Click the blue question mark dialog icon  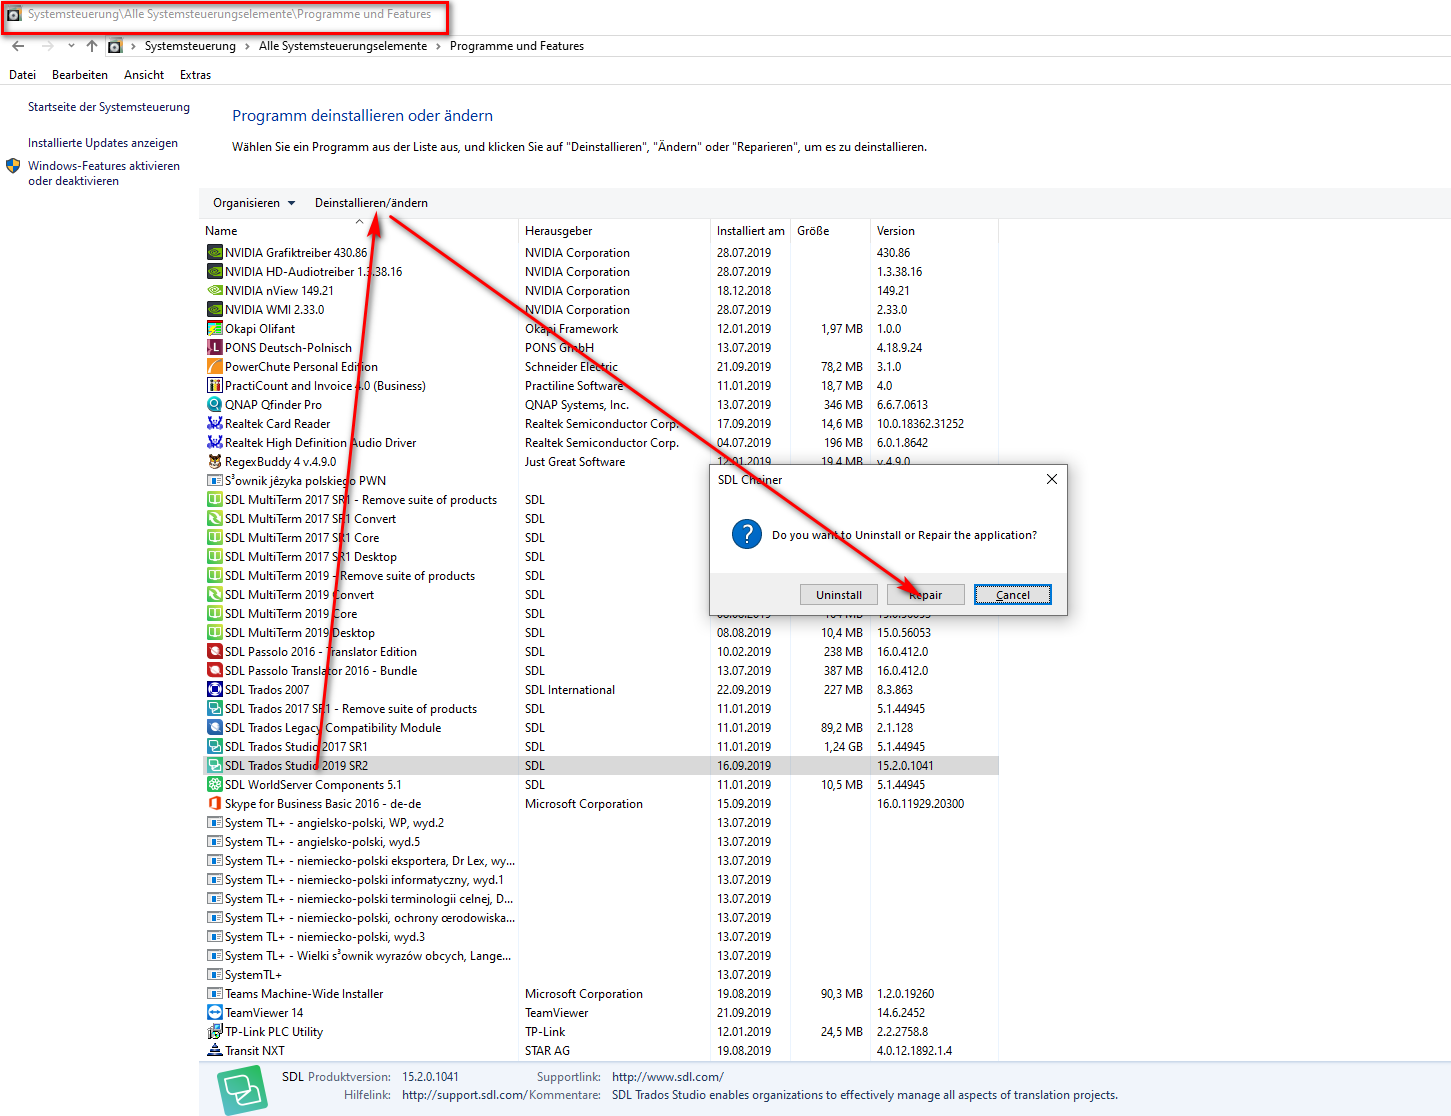(747, 534)
